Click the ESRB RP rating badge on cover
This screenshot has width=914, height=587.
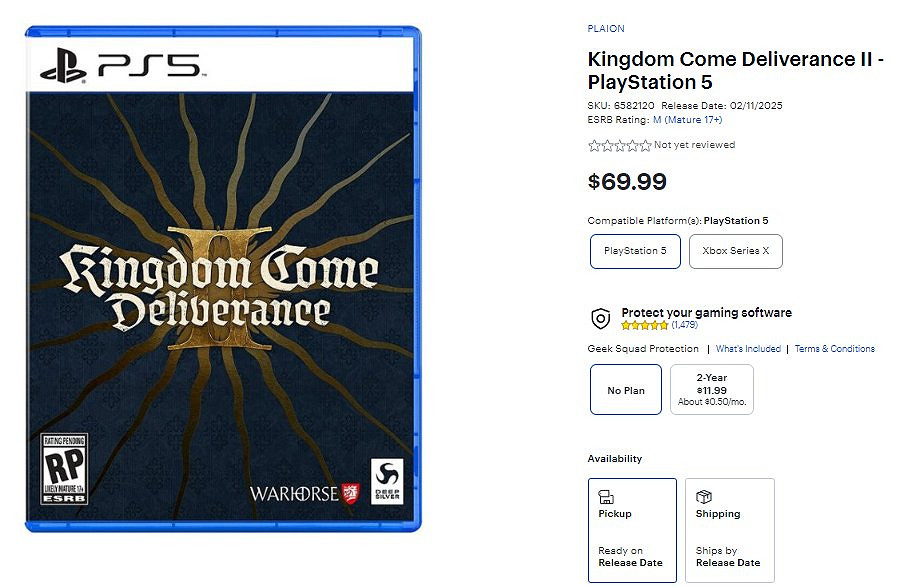[x=64, y=469]
